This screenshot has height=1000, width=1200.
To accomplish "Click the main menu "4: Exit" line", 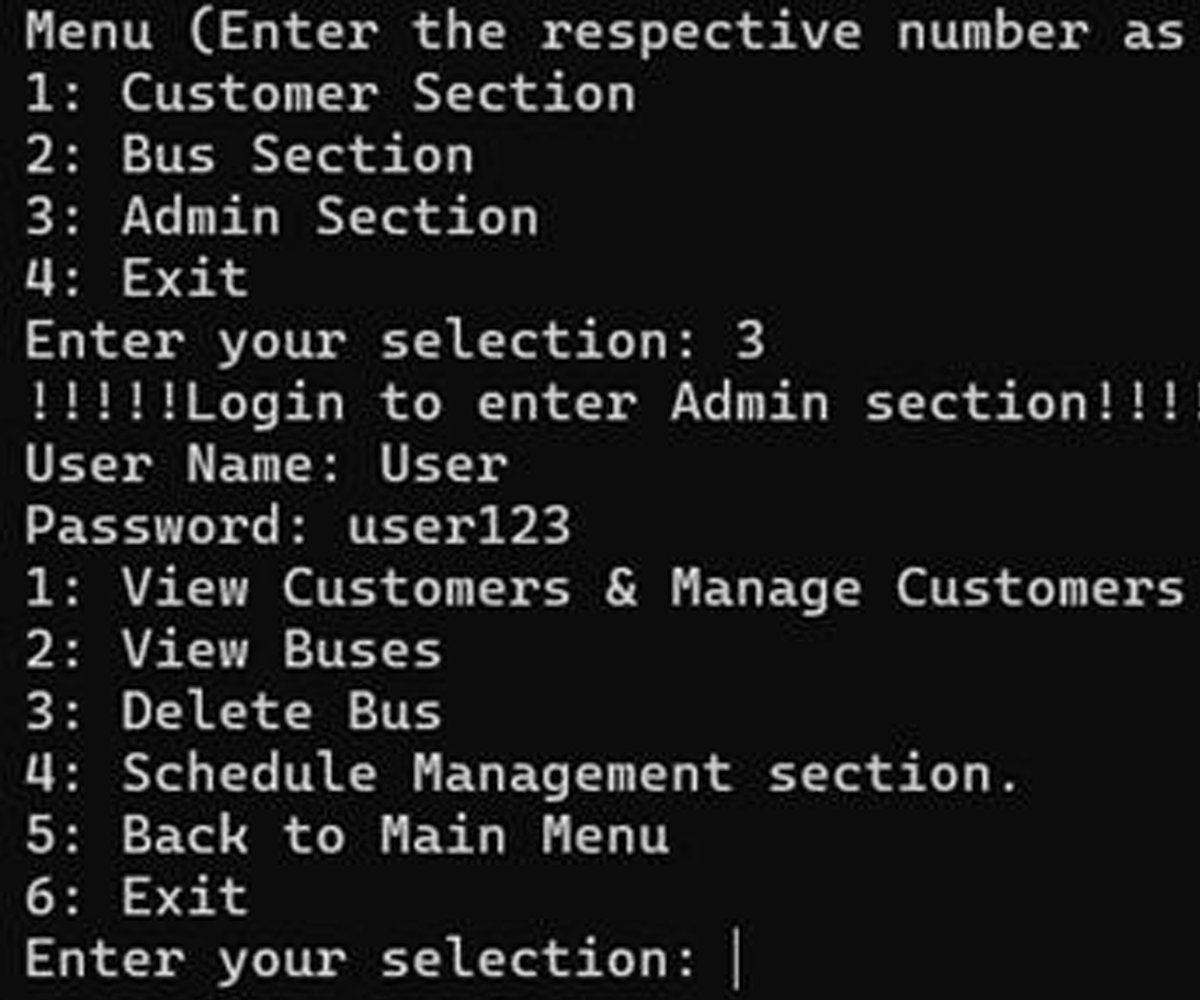I will pos(136,279).
